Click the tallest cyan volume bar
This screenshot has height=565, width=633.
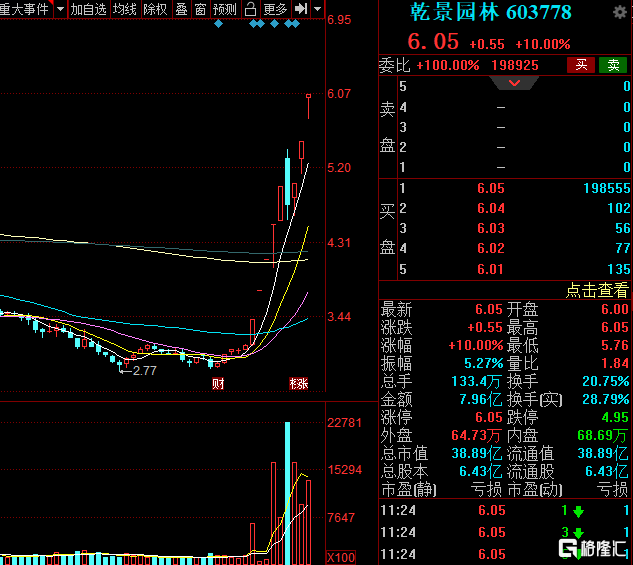click(x=287, y=493)
